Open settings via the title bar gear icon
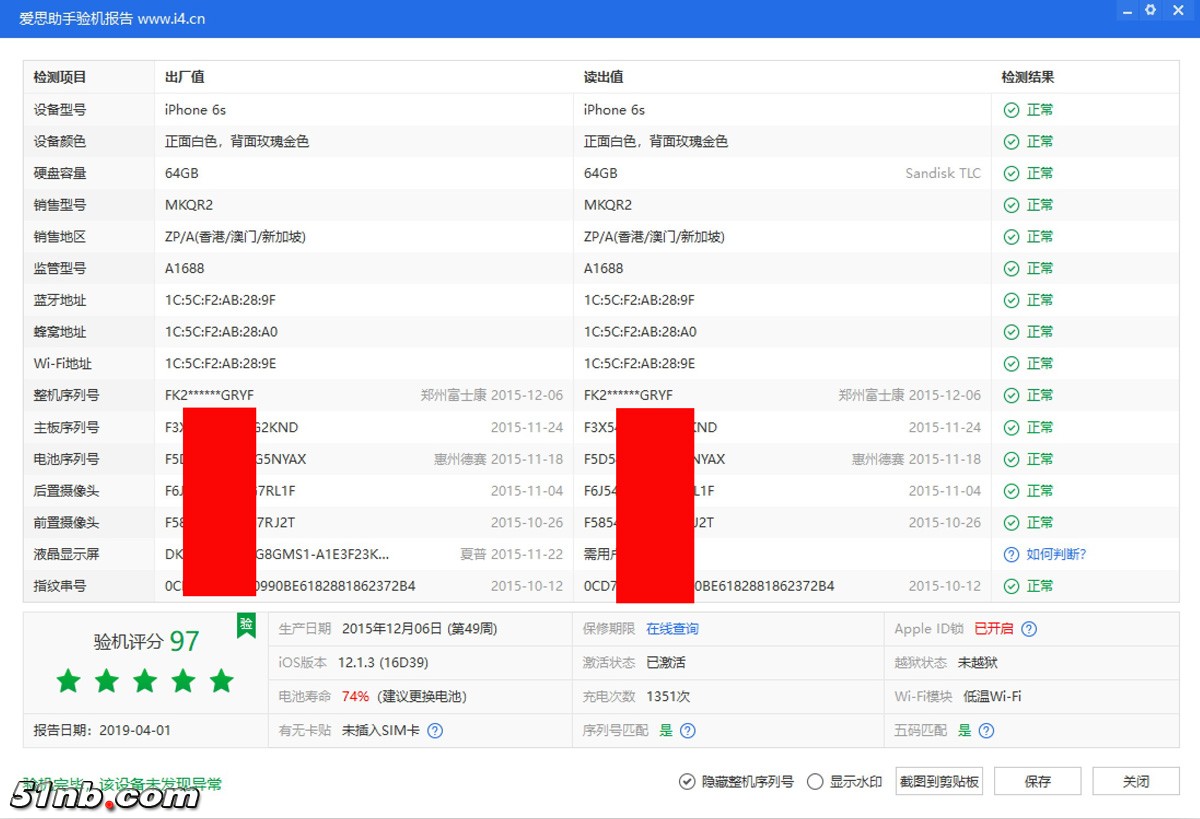This screenshot has height=819, width=1200. pos(1151,10)
